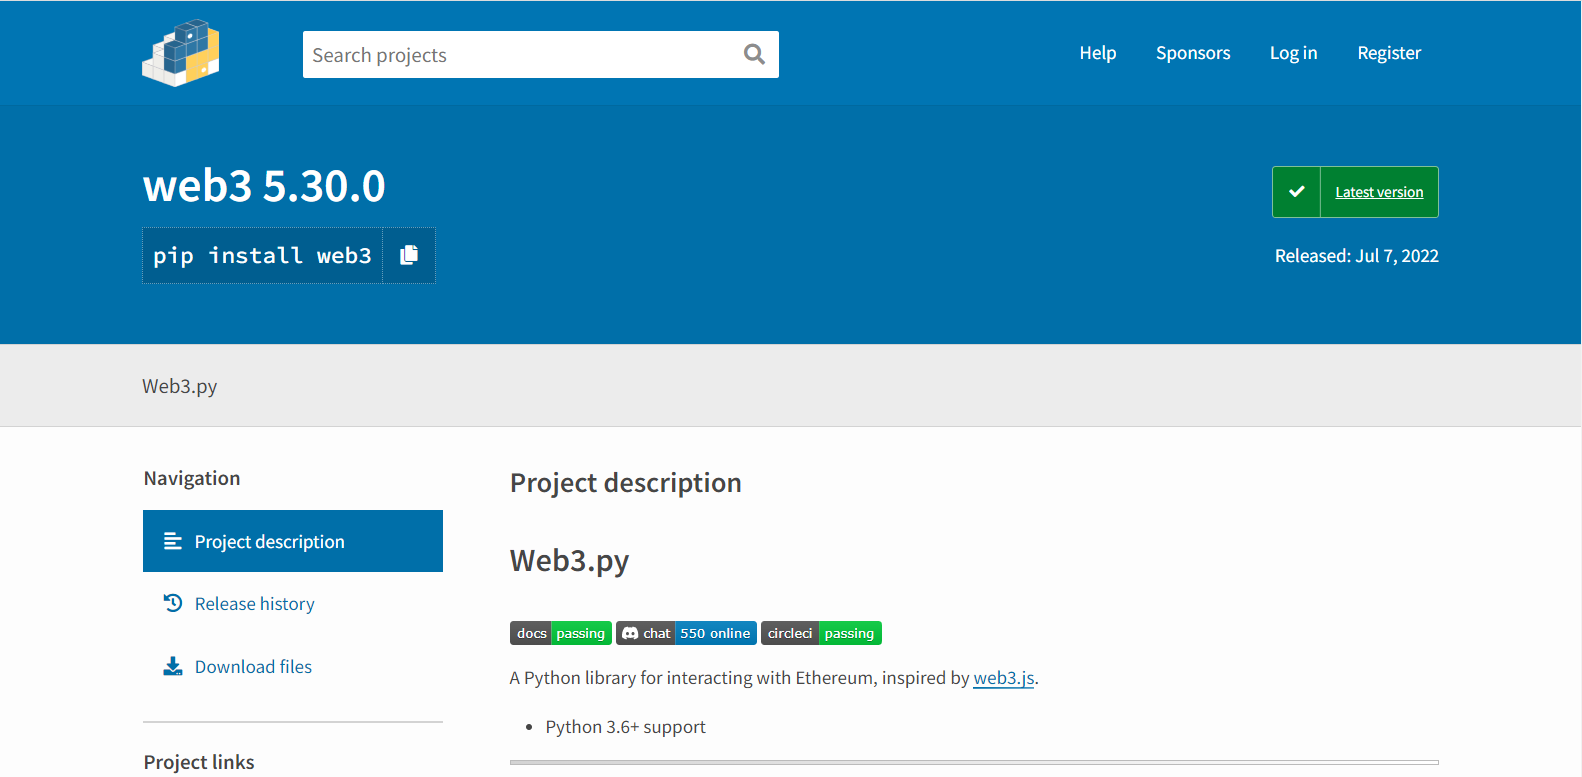Click the Navigation heading
Image resolution: width=1582 pixels, height=777 pixels.
192,478
